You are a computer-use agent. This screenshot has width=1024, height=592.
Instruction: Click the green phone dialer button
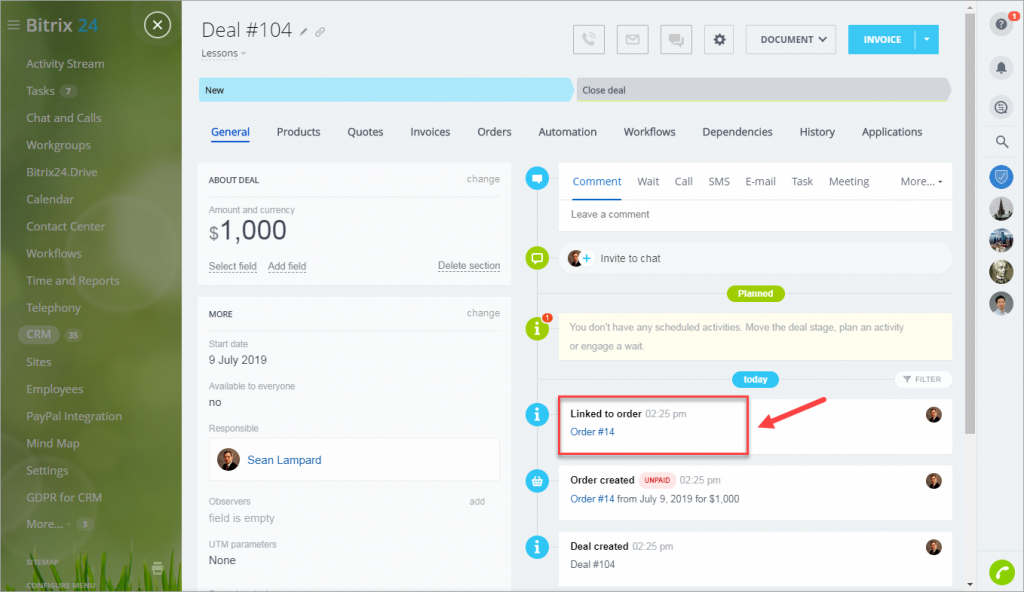point(1002,572)
